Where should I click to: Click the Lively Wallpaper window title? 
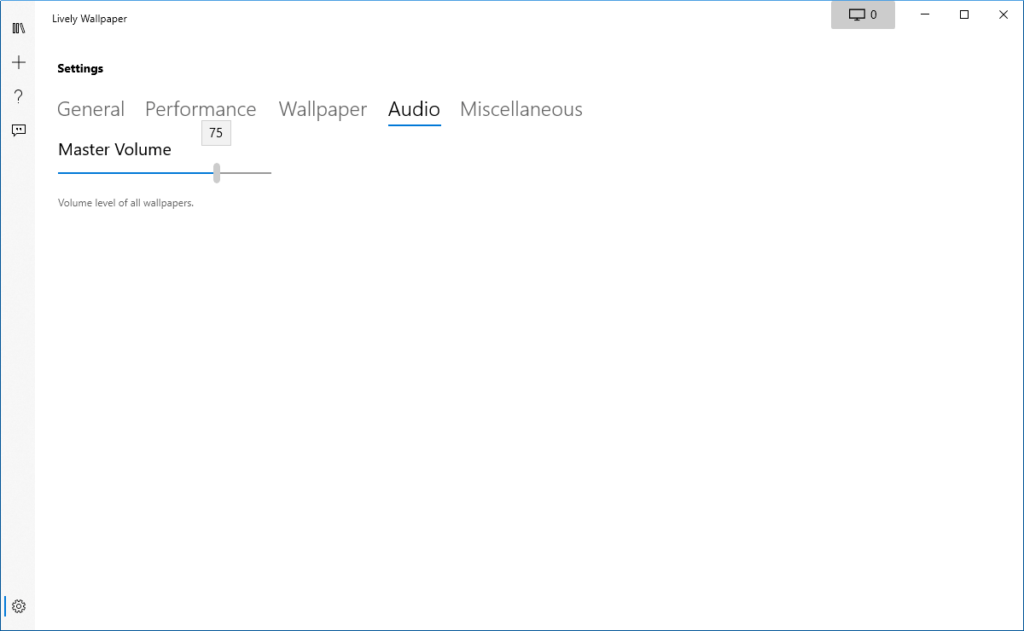pyautogui.click(x=89, y=19)
